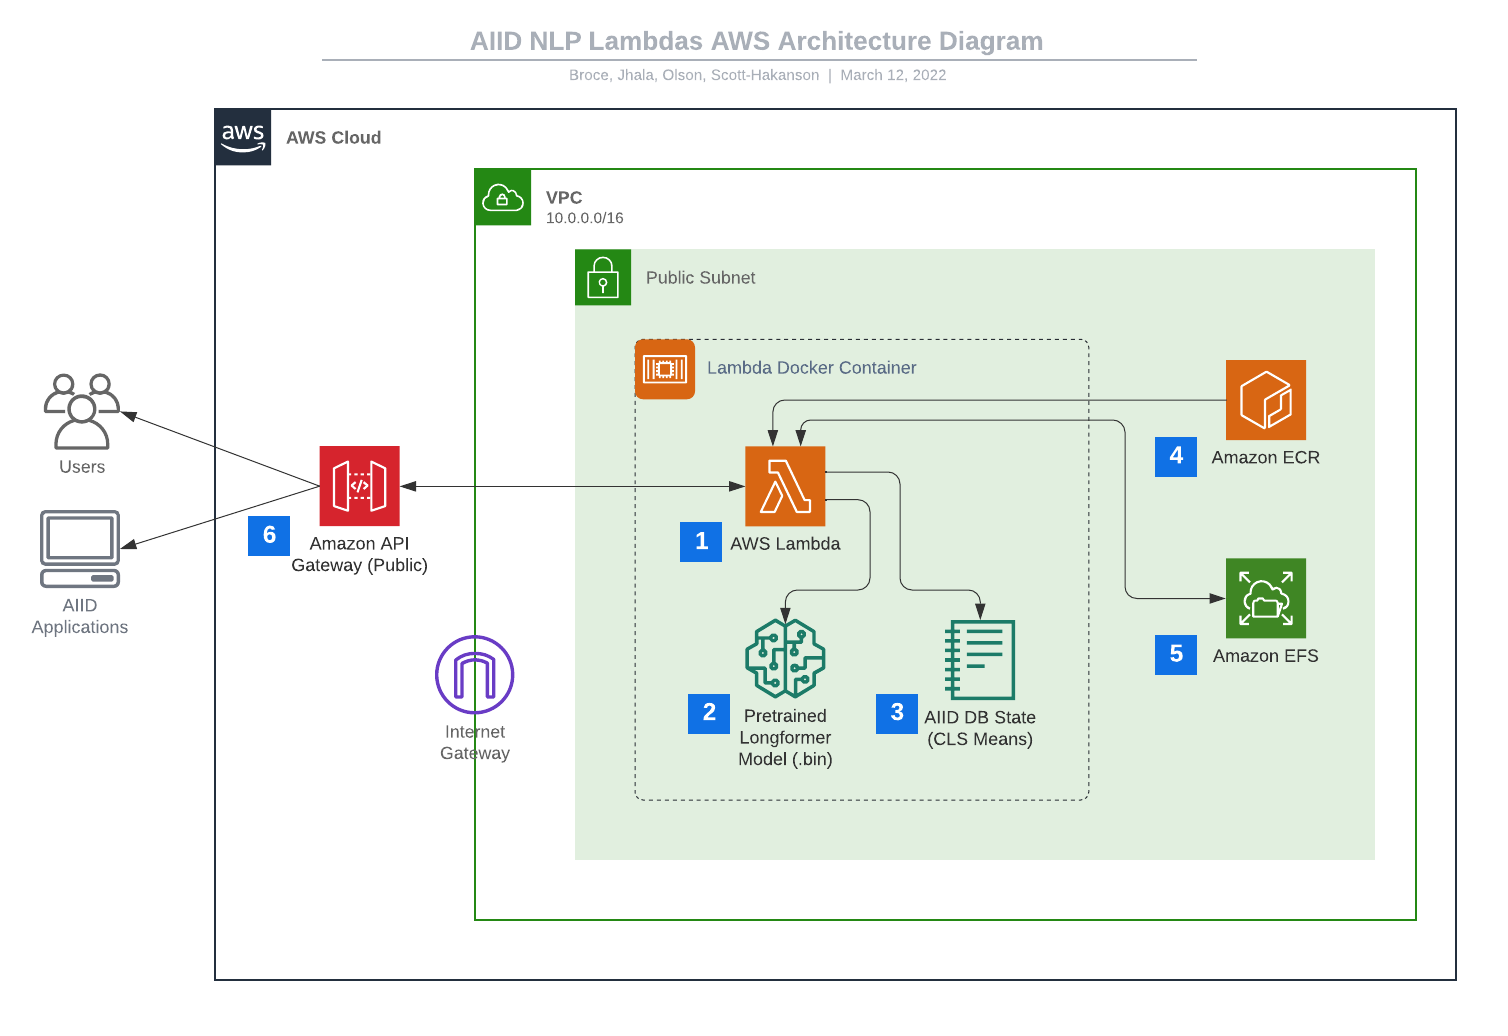Viewport: 1508px width, 1036px height.
Task: Click the AWS Lambda function icon
Action: [x=785, y=486]
